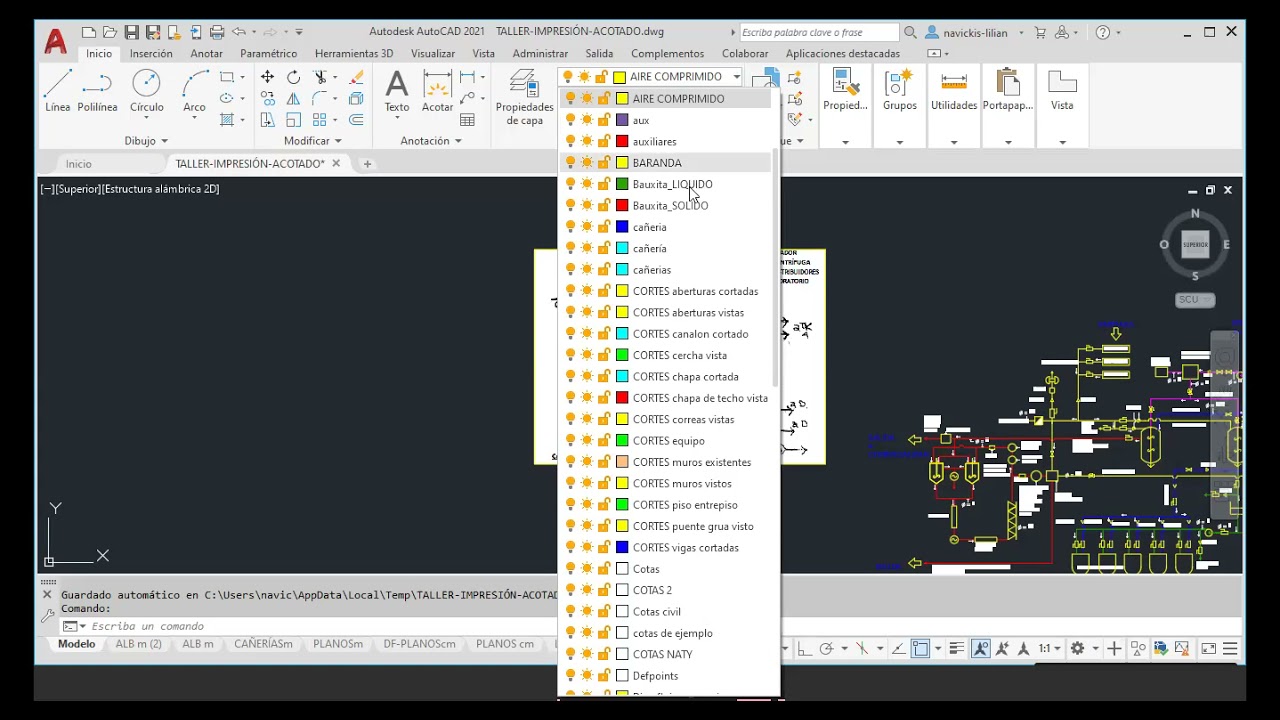The height and width of the screenshot is (720, 1280).
Task: Click the Copy icon in Modificar panel
Action: point(267,98)
